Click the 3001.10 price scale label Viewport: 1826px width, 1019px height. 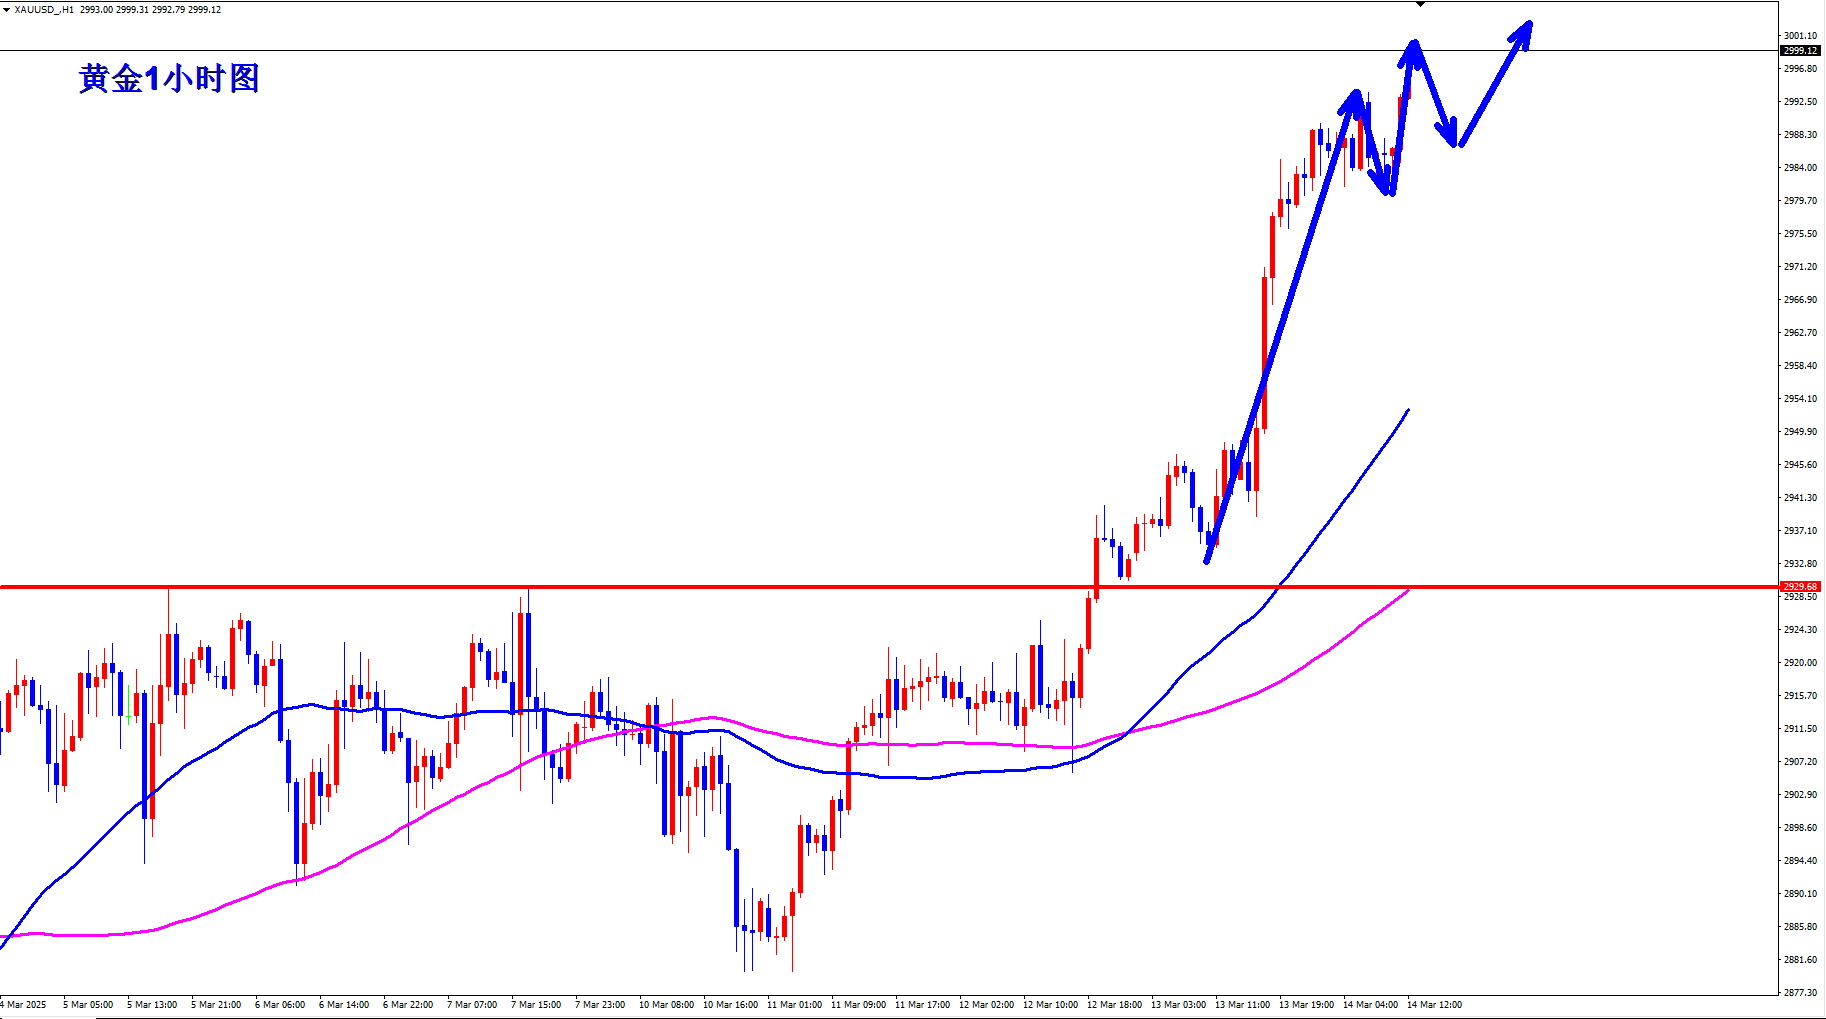(1800, 36)
